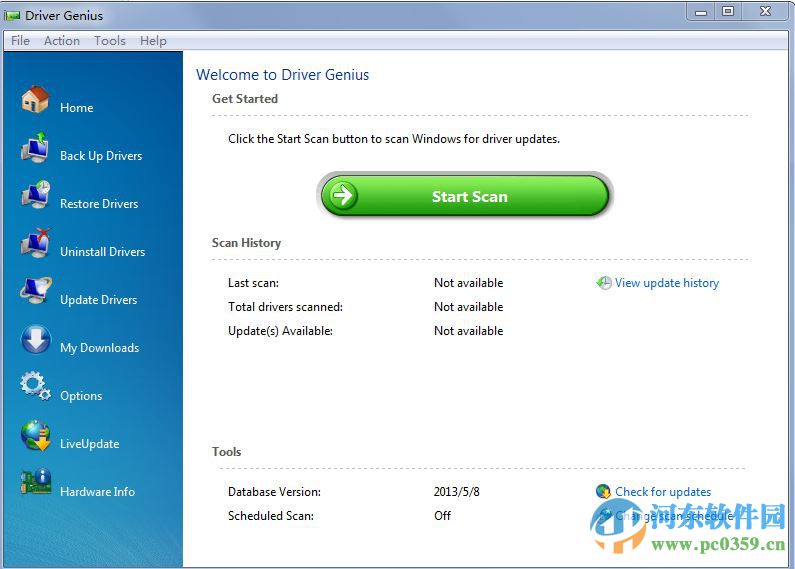Click the Tools section heading in main panel
Screen dimensions: 795x569
click(226, 451)
